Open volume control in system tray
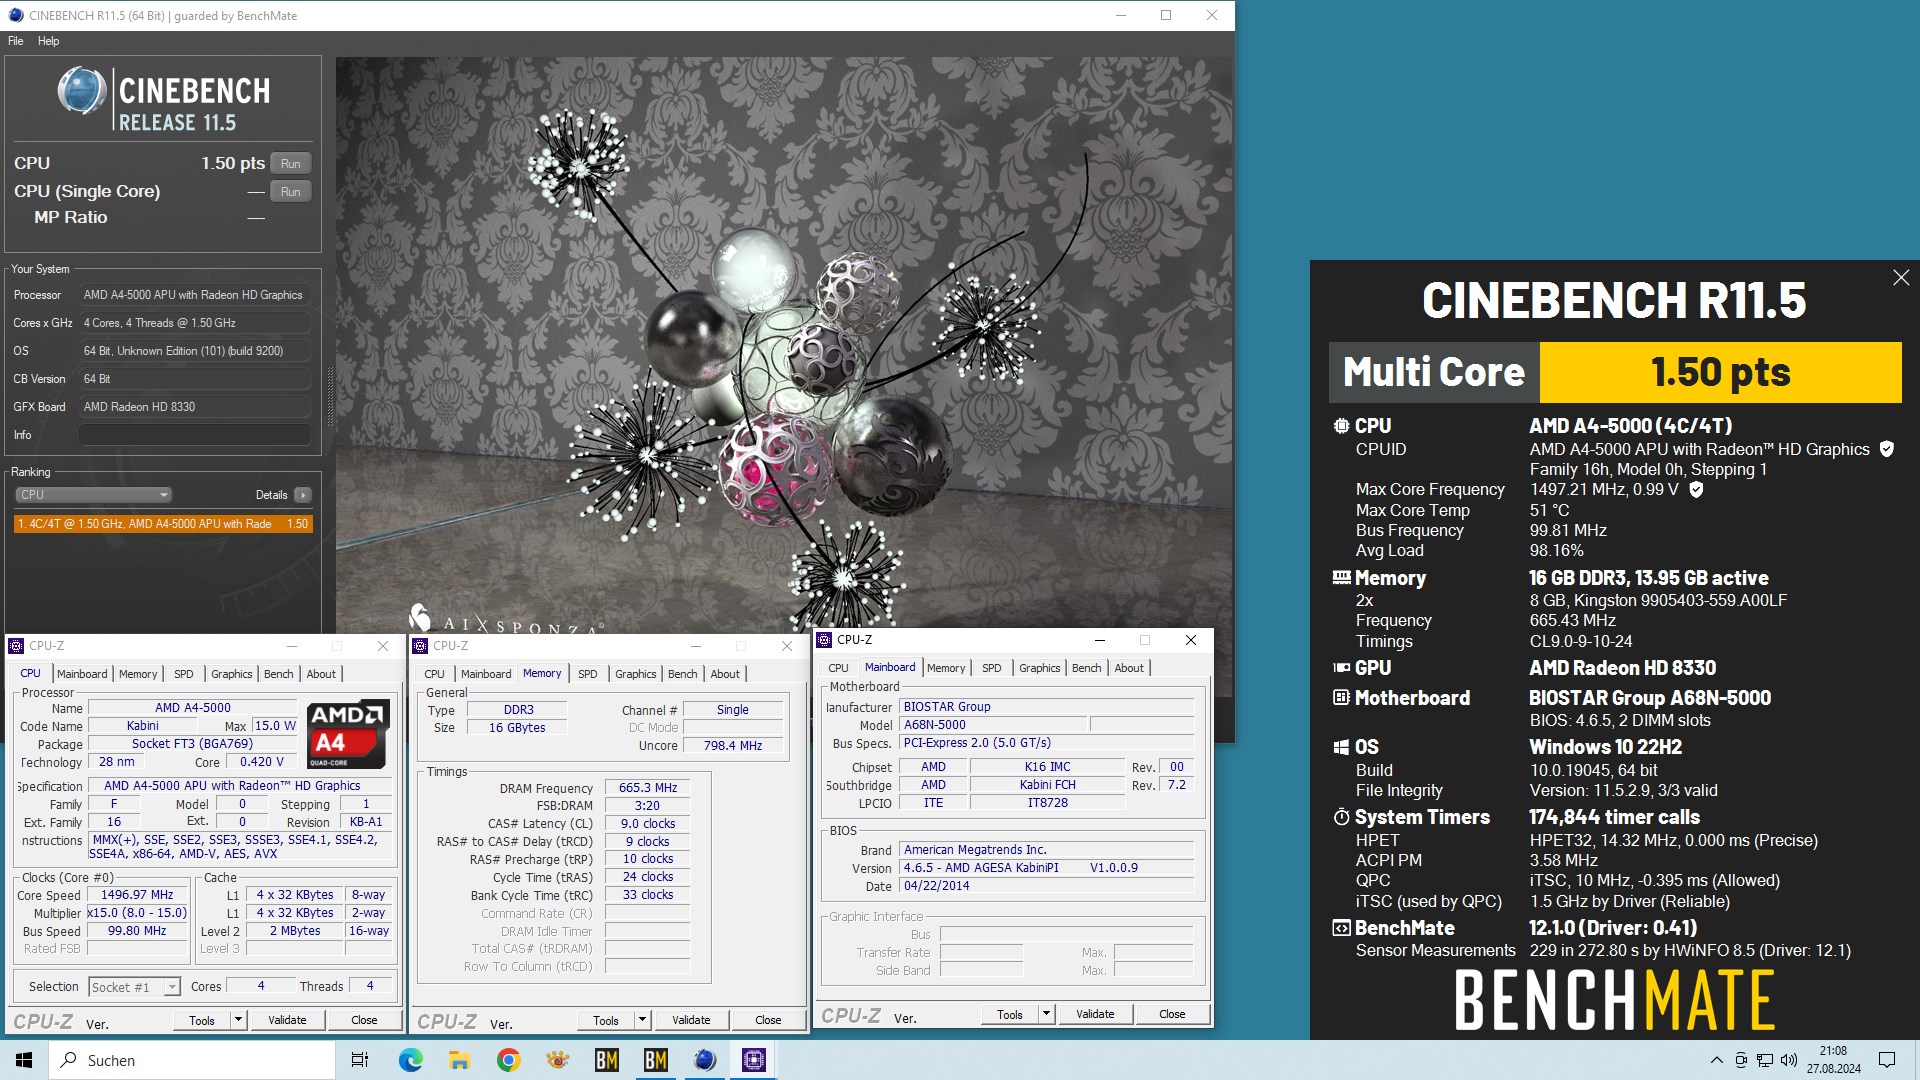The height and width of the screenshot is (1080, 1920). tap(1789, 1060)
